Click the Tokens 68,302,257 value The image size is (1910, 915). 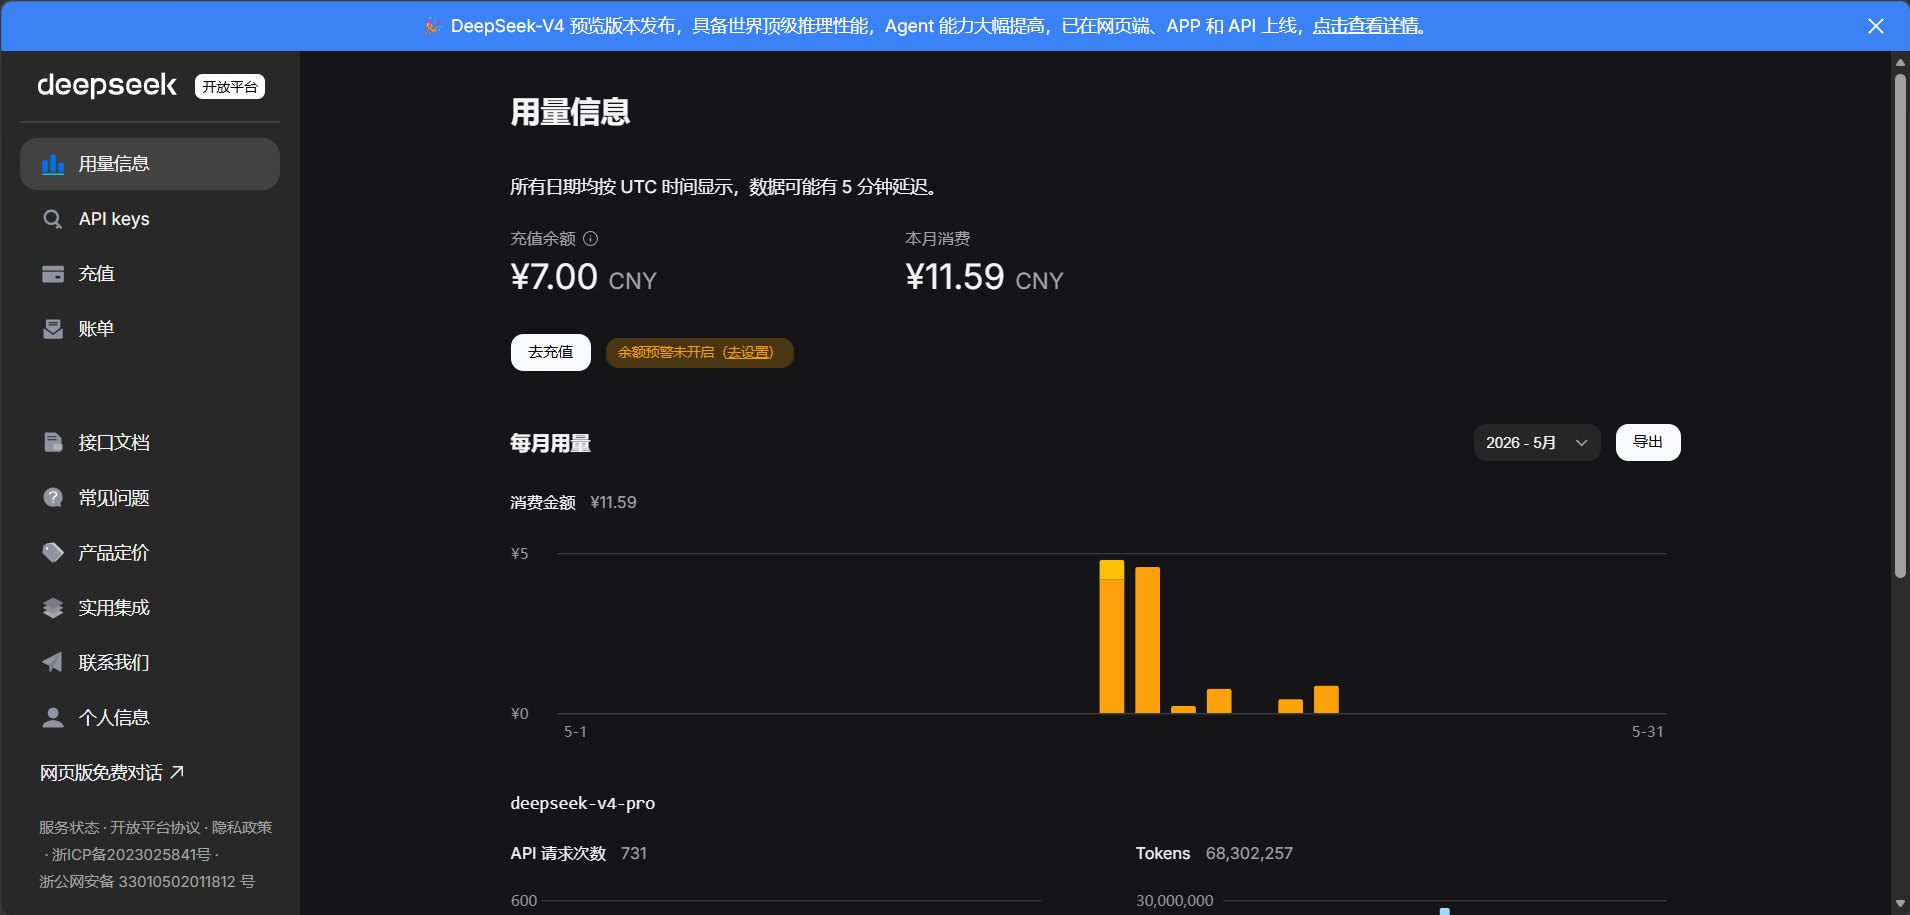1249,853
